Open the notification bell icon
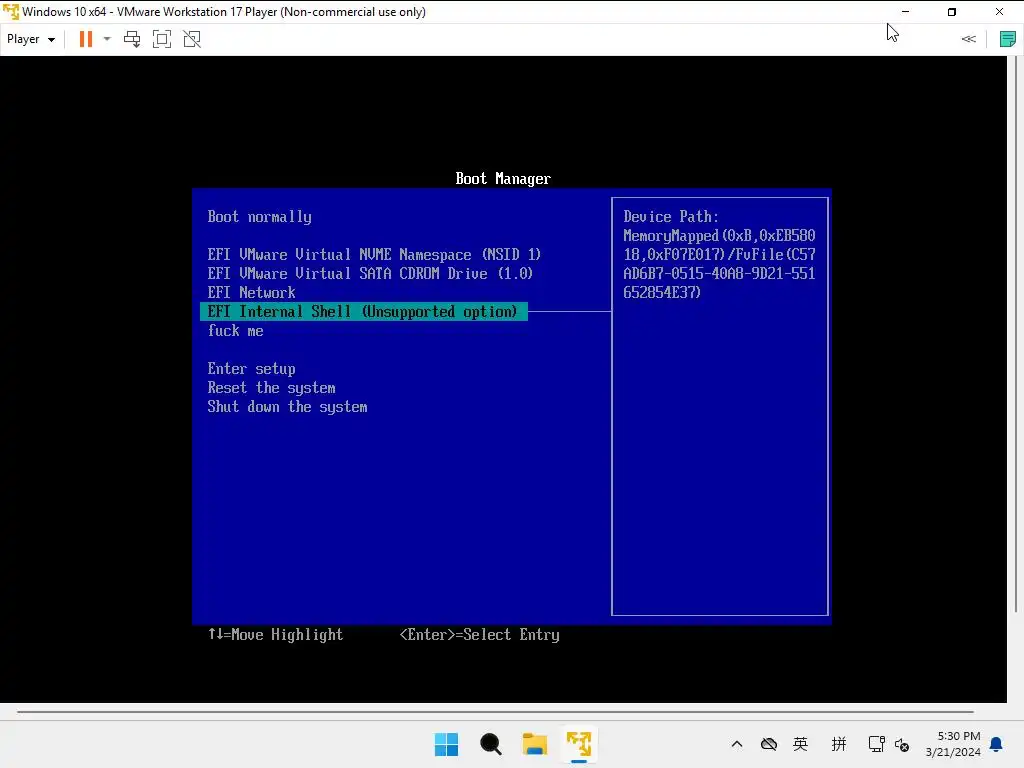The image size is (1024, 768). [x=996, y=744]
